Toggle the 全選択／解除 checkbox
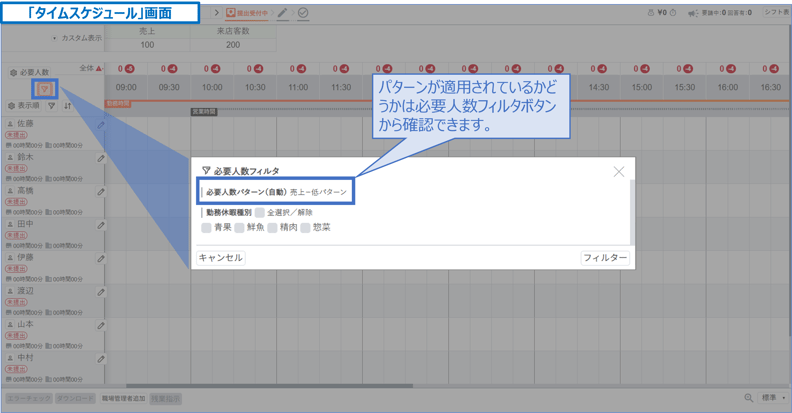792x413 pixels. [x=260, y=213]
